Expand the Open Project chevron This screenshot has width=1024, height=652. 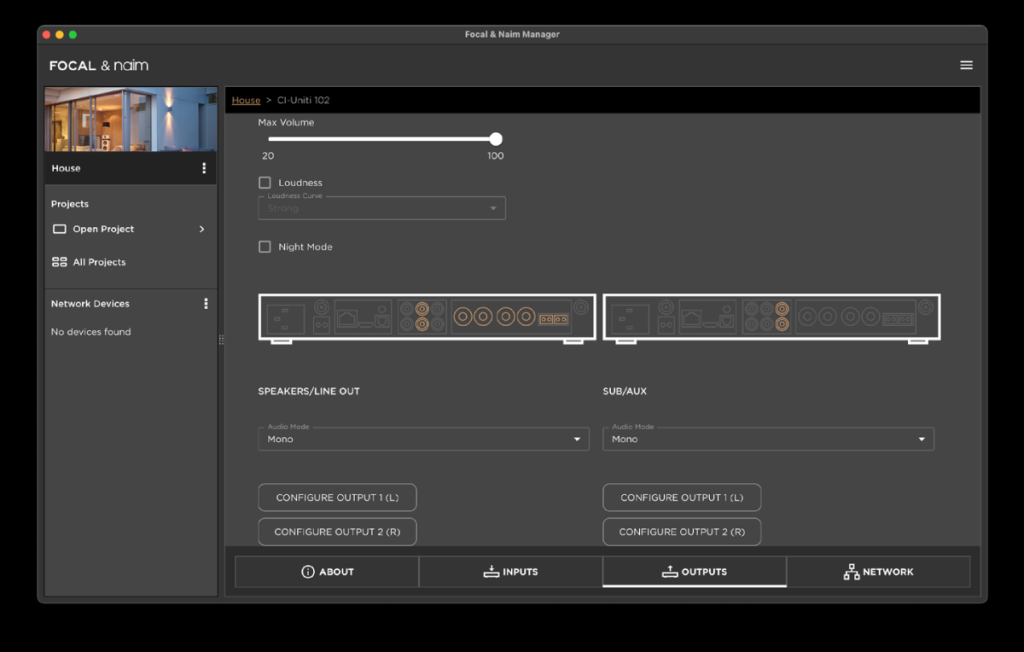click(202, 229)
